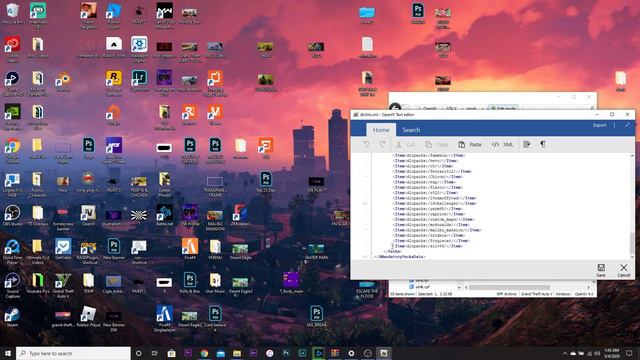
Task: Select the OpenIV desktop shortcut
Action: tap(88, 216)
